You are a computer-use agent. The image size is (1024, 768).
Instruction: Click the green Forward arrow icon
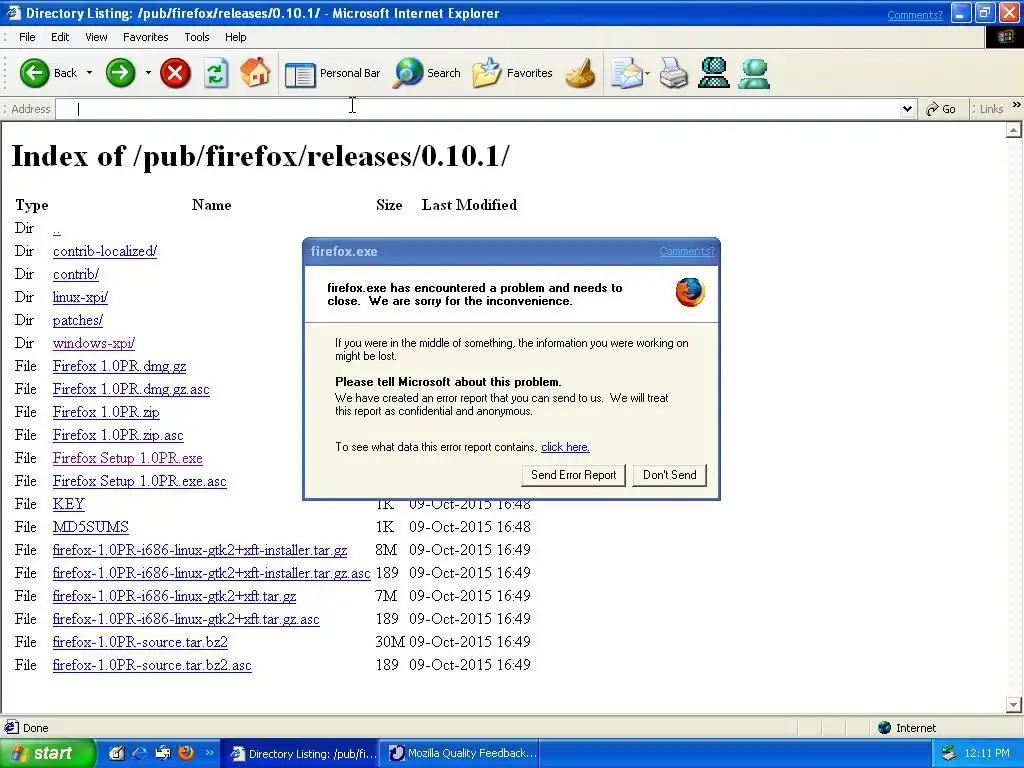(x=120, y=72)
